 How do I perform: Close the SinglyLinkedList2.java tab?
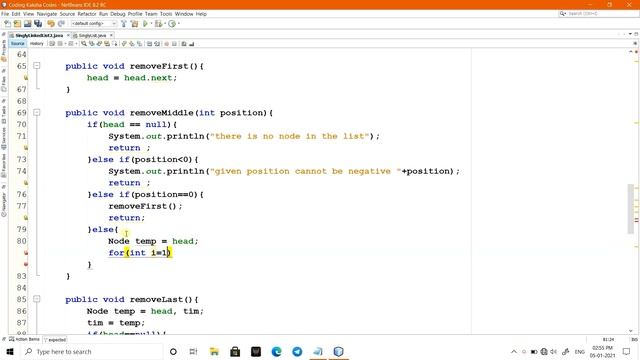tap(68, 36)
